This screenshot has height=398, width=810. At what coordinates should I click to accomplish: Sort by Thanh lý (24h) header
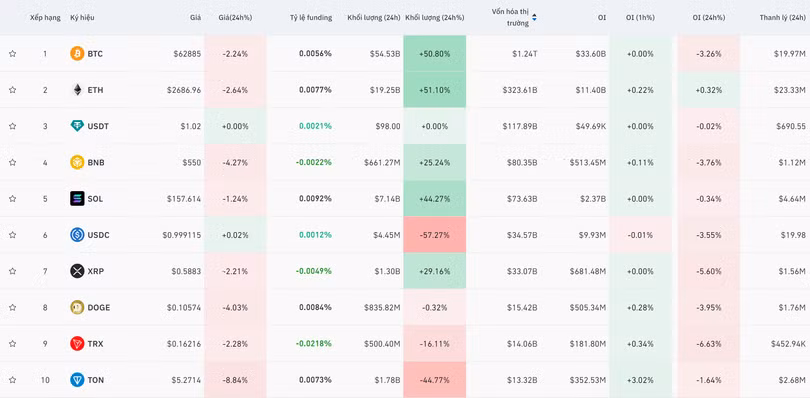click(782, 18)
